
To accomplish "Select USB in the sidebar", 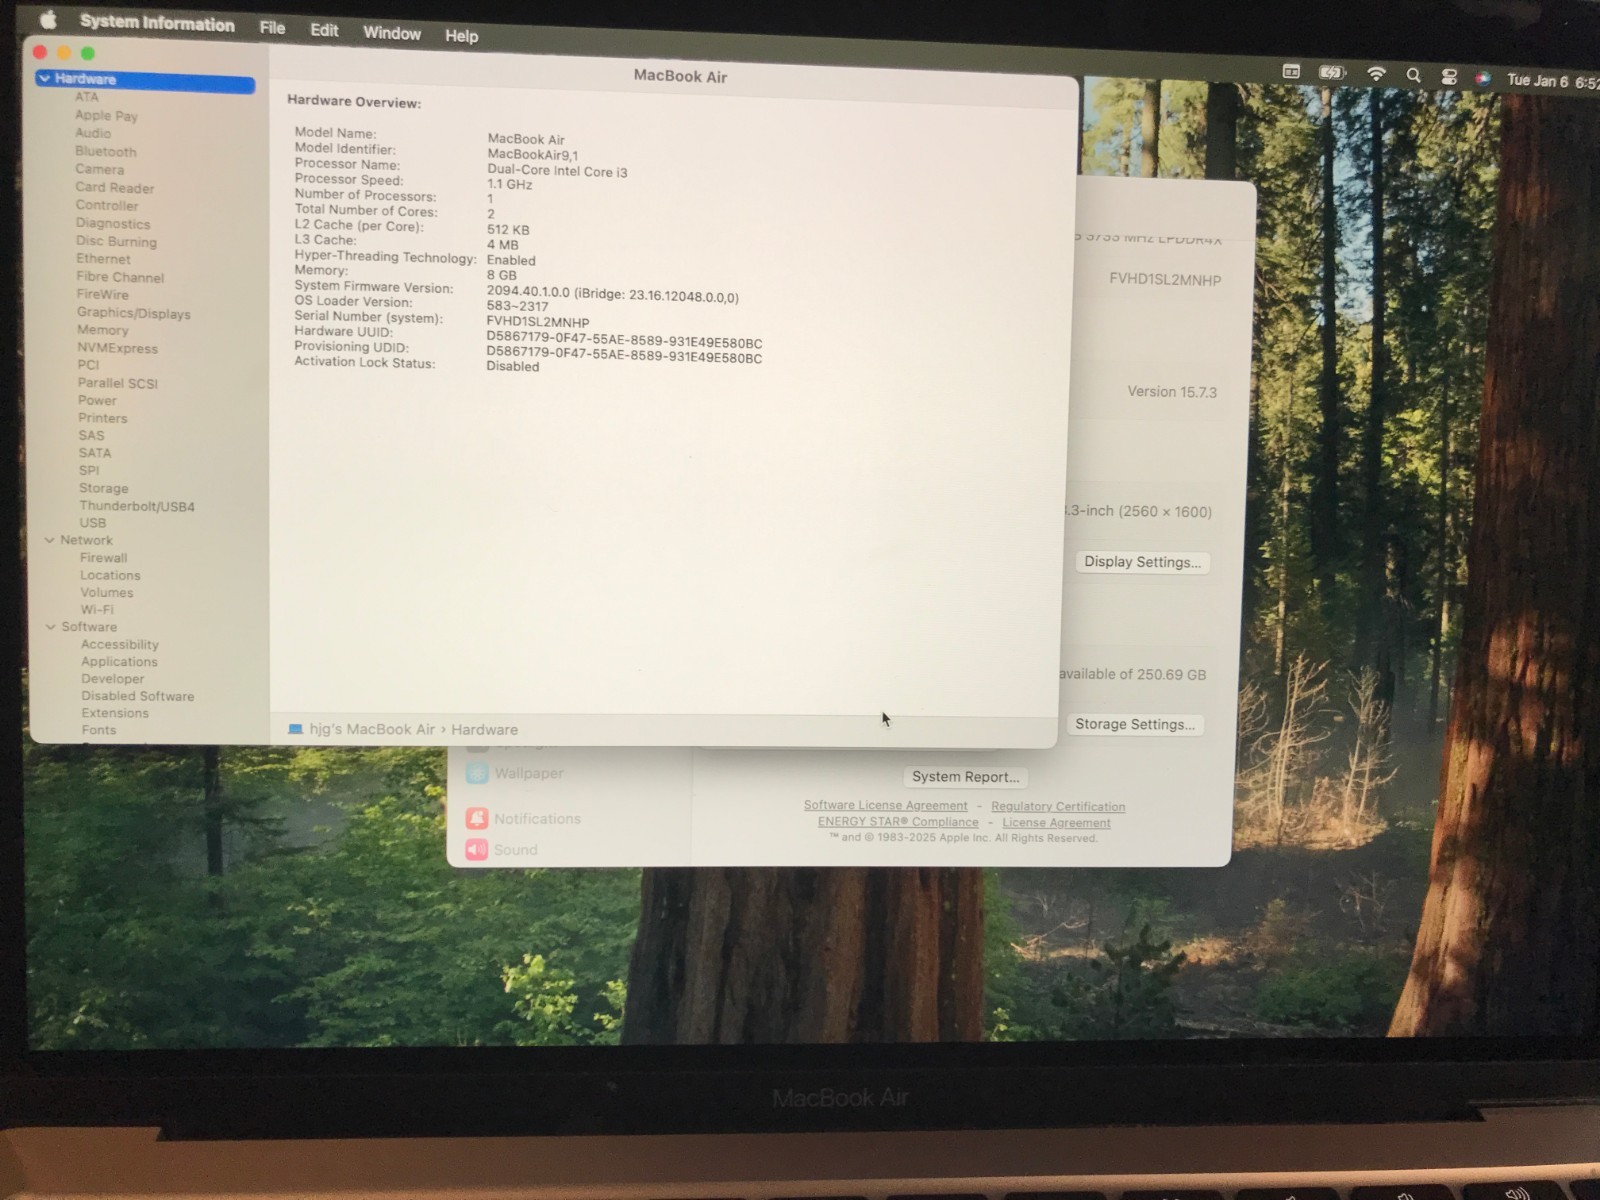I will (93, 523).
